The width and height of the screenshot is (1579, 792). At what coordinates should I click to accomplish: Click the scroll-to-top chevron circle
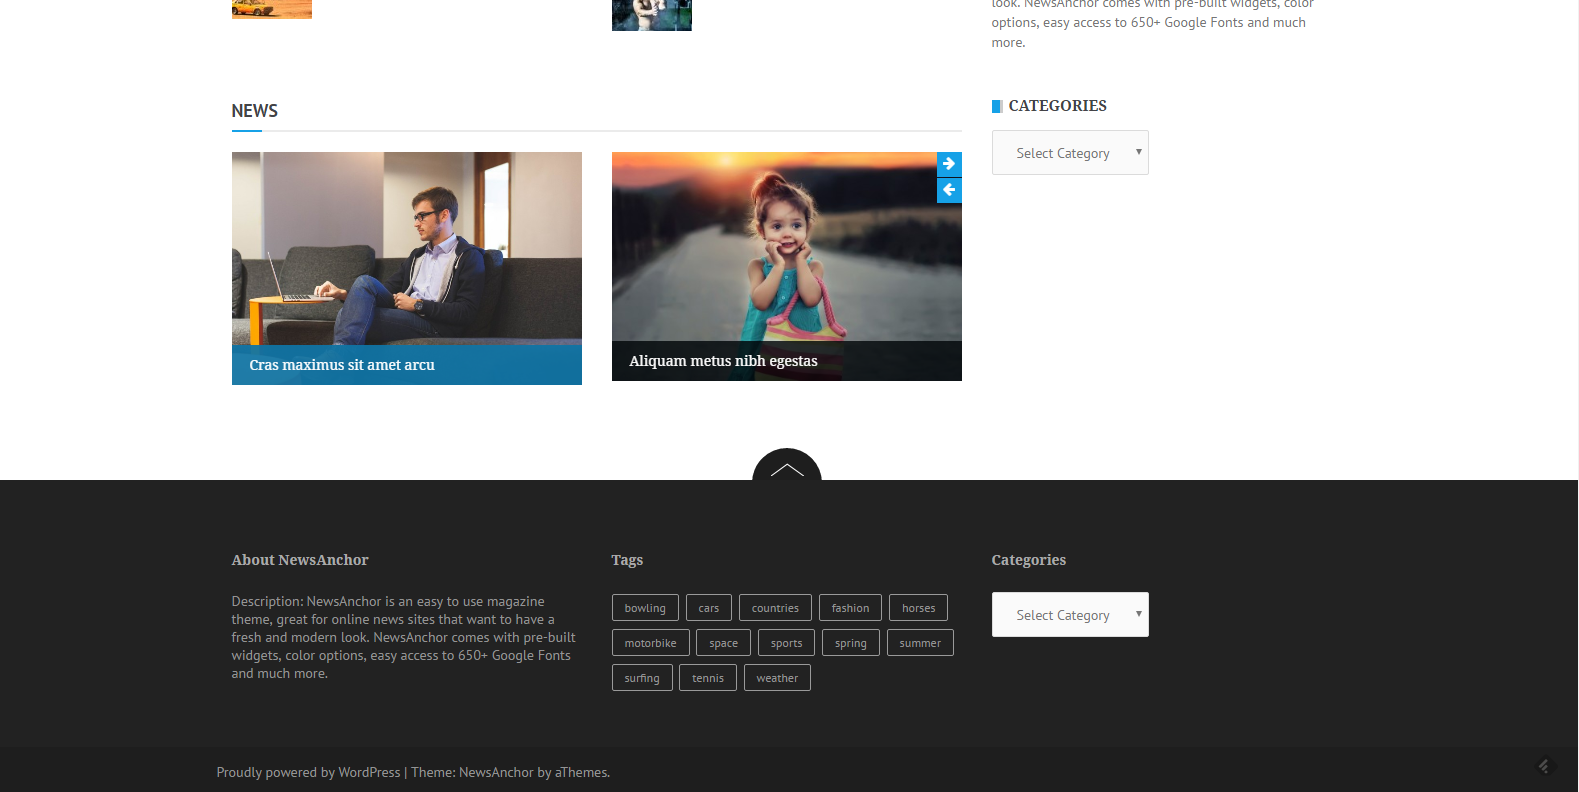786,468
